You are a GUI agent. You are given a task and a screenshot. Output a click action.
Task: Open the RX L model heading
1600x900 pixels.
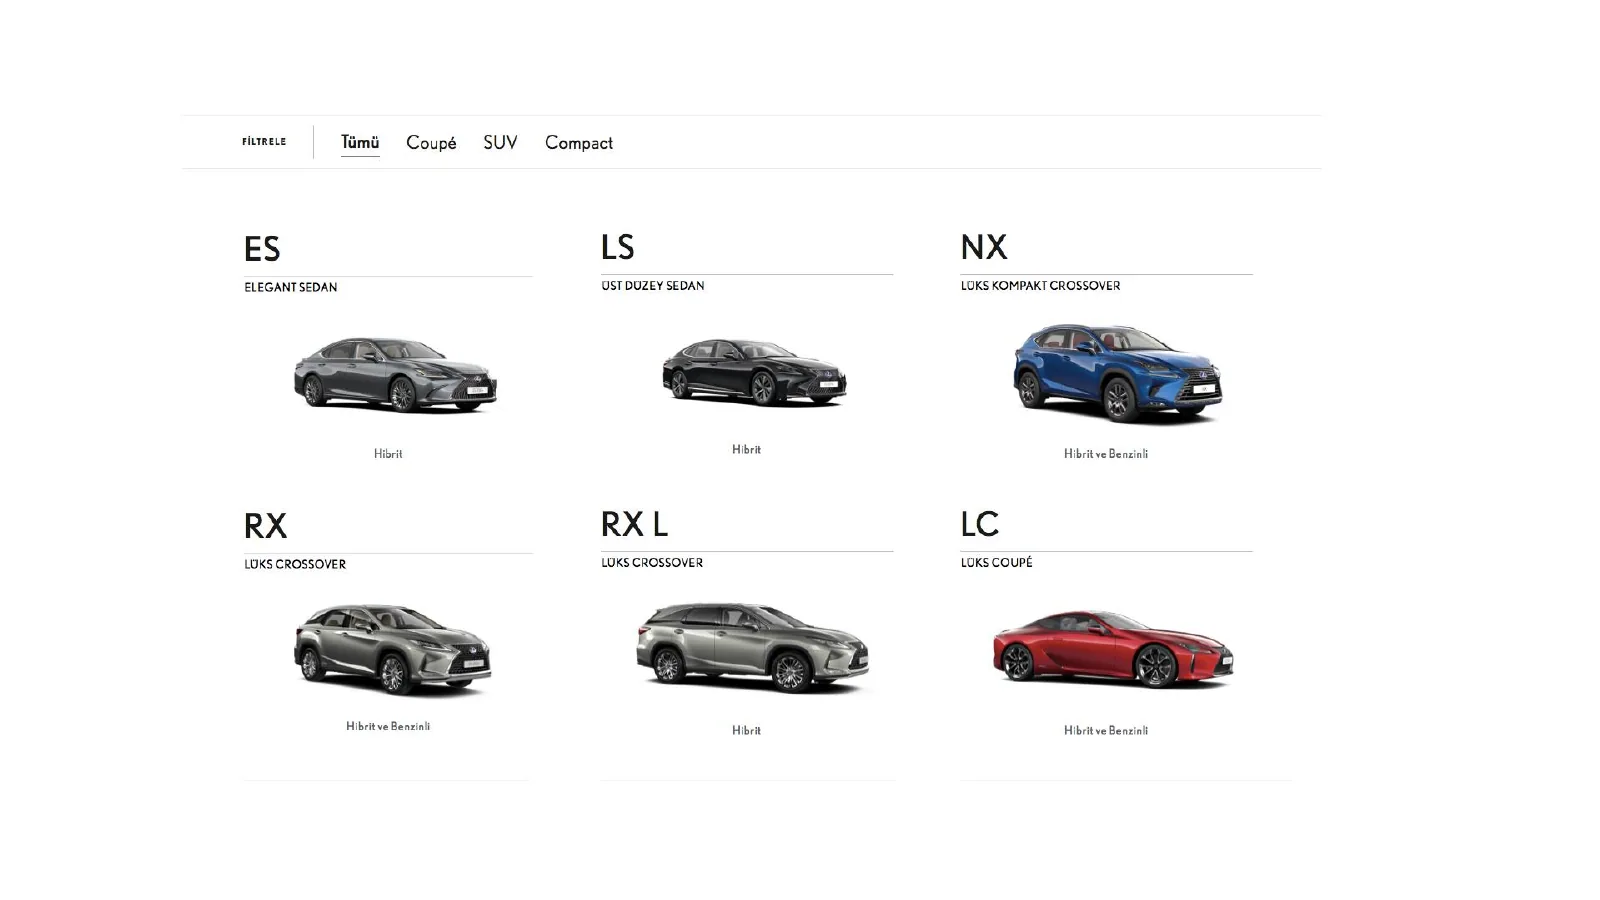[x=634, y=524]
